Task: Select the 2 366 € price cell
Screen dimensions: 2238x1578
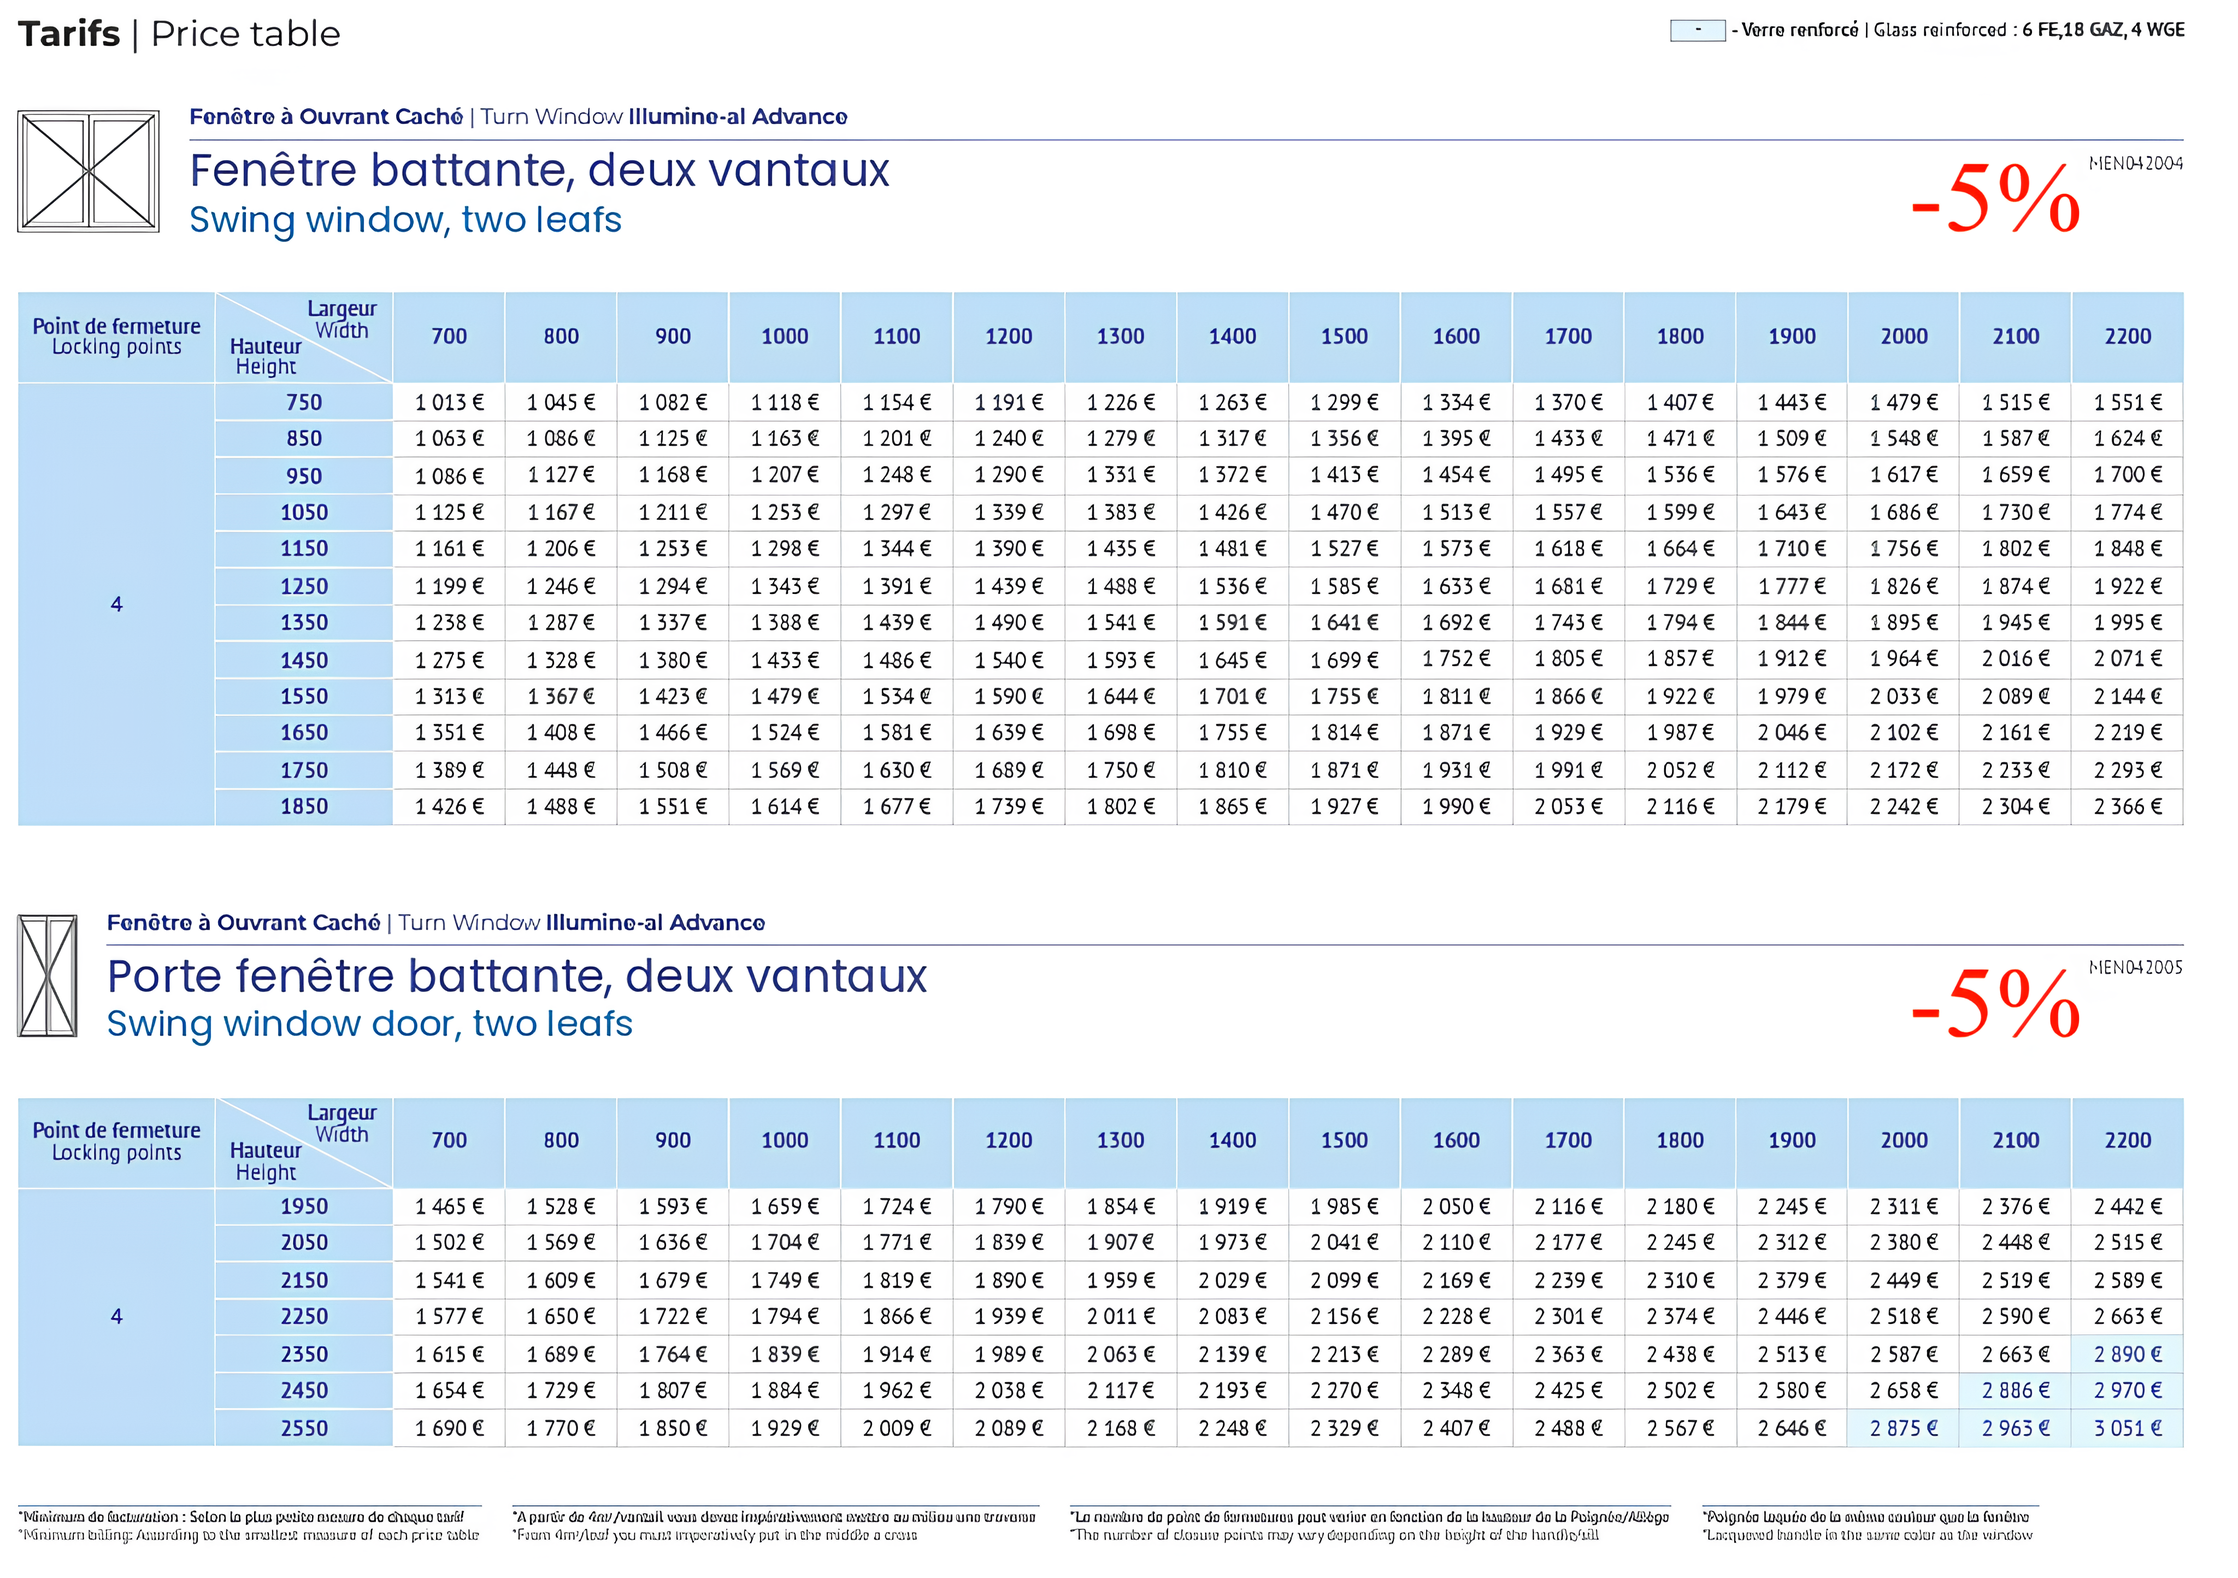Action: click(2127, 806)
